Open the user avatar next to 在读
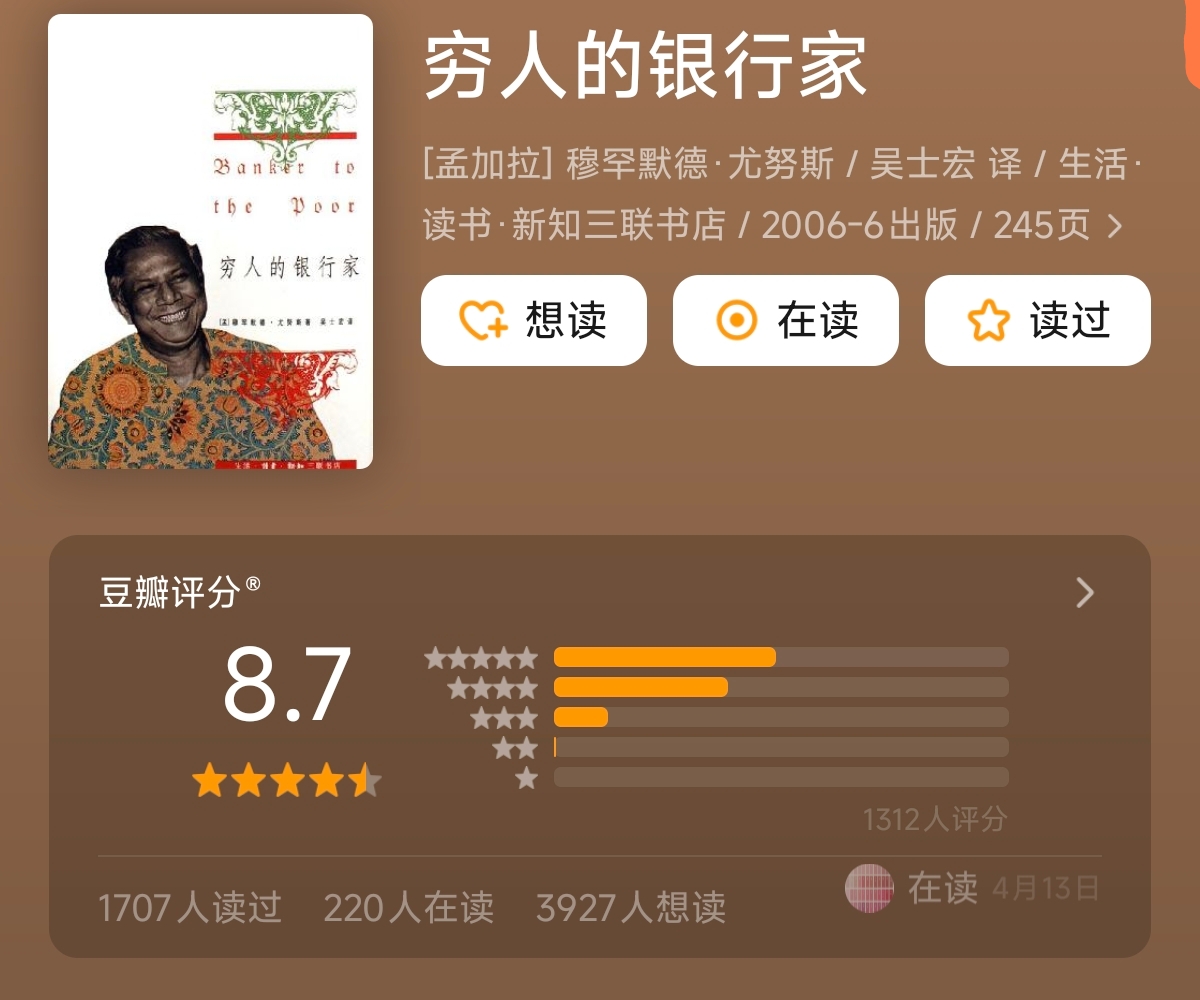This screenshot has height=1000, width=1200. click(868, 887)
